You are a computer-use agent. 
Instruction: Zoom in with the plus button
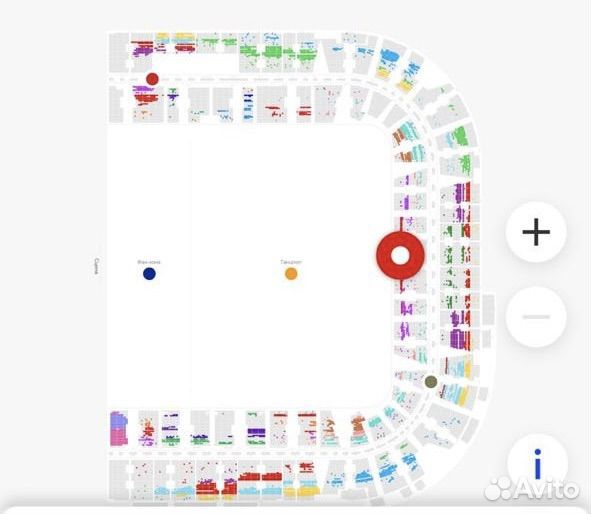pos(536,232)
